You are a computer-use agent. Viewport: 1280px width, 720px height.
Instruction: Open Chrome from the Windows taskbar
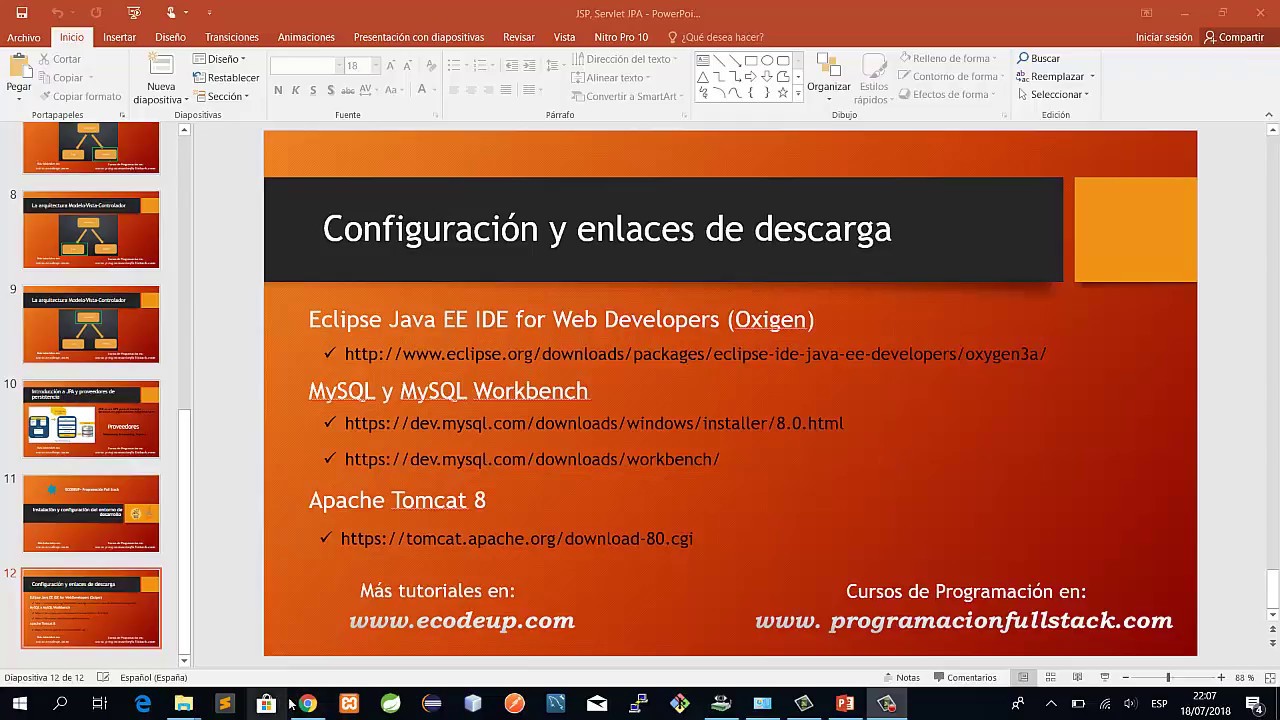pos(307,704)
